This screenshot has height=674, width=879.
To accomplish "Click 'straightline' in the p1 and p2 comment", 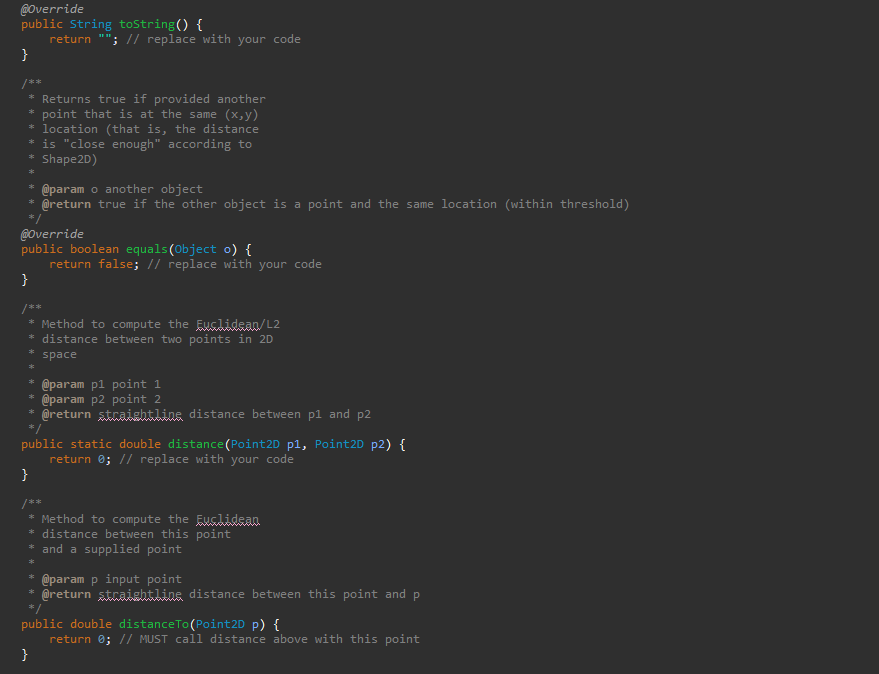I will click(x=140, y=414).
